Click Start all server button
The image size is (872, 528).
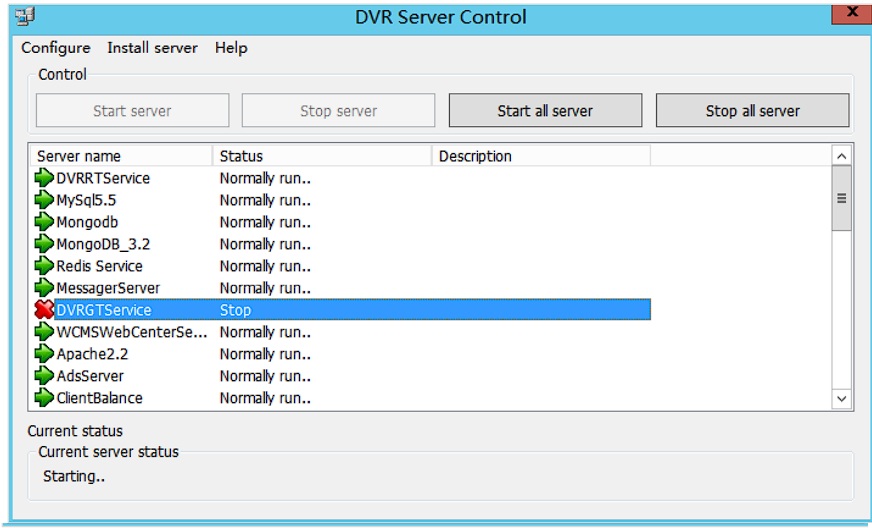pyautogui.click(x=545, y=111)
